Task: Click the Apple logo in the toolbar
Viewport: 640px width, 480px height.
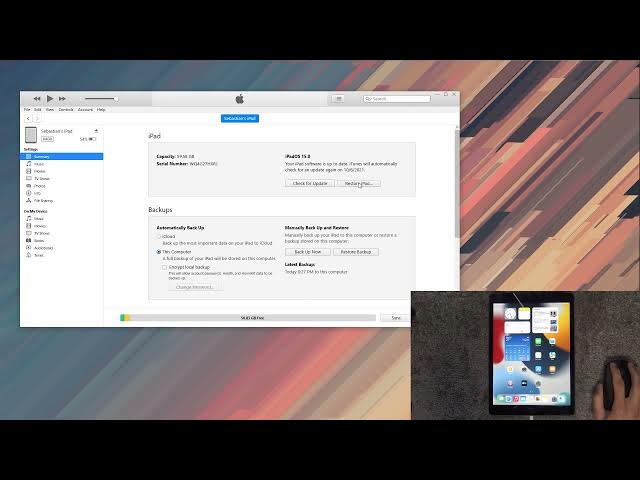Action: (x=240, y=99)
